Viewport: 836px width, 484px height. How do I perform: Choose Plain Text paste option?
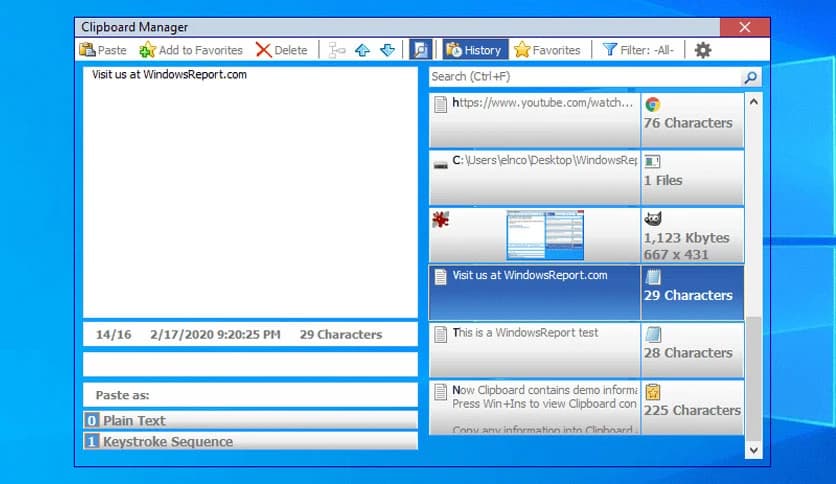(x=251, y=420)
